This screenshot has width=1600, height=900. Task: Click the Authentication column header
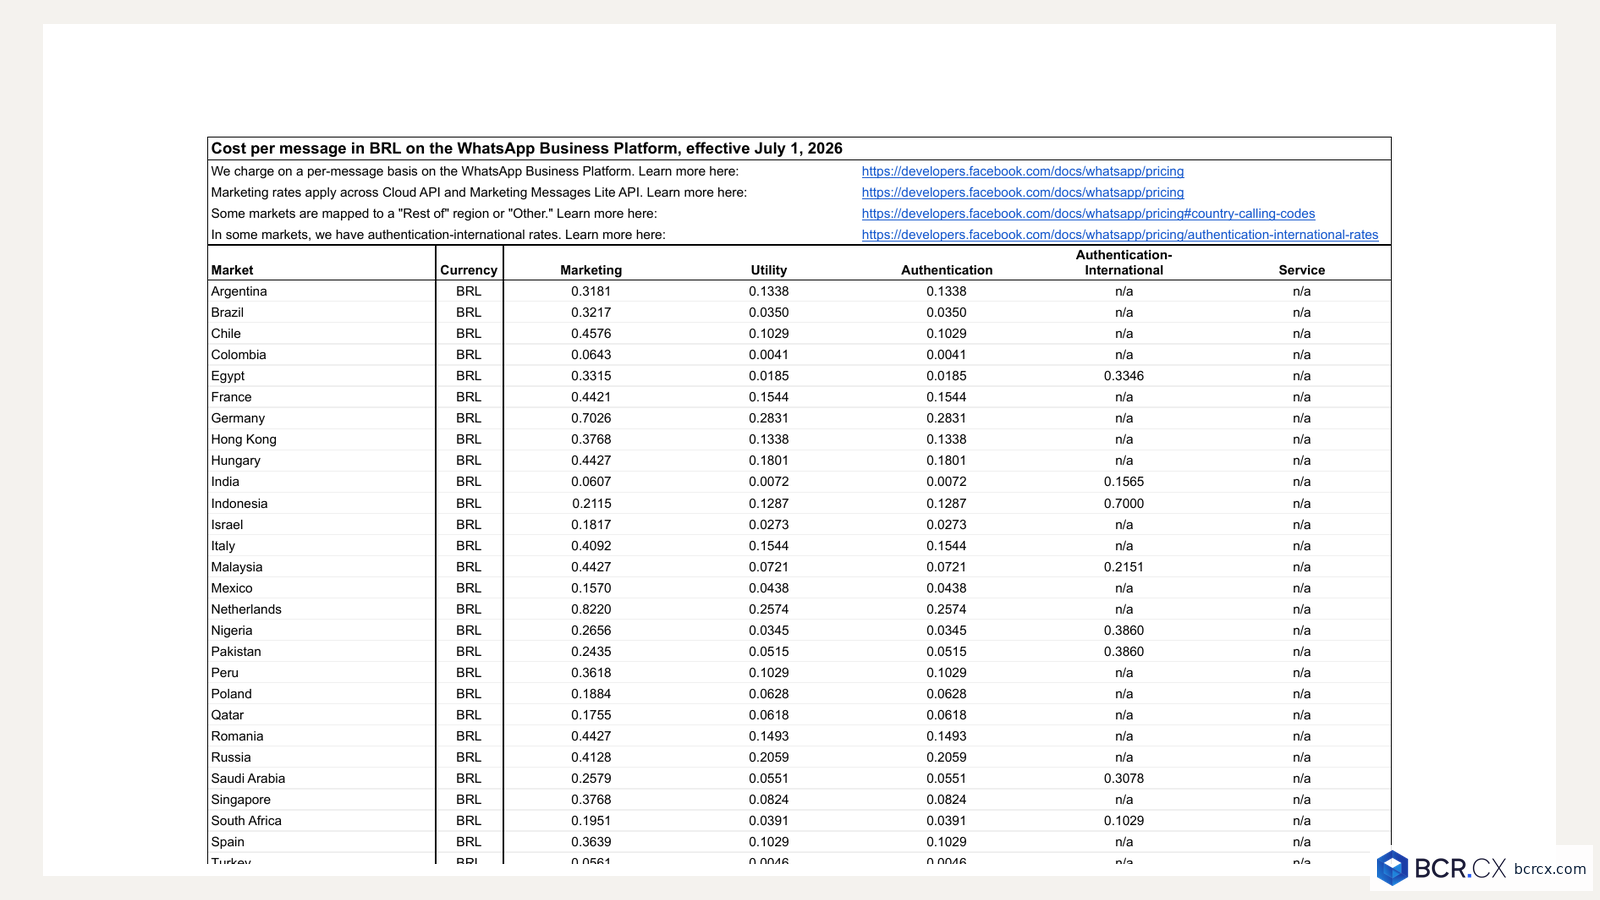[947, 270]
